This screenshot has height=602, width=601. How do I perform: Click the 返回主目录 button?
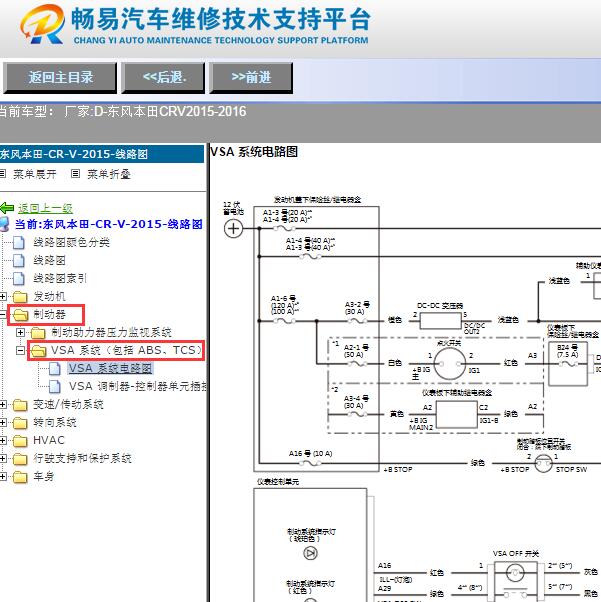(60, 78)
